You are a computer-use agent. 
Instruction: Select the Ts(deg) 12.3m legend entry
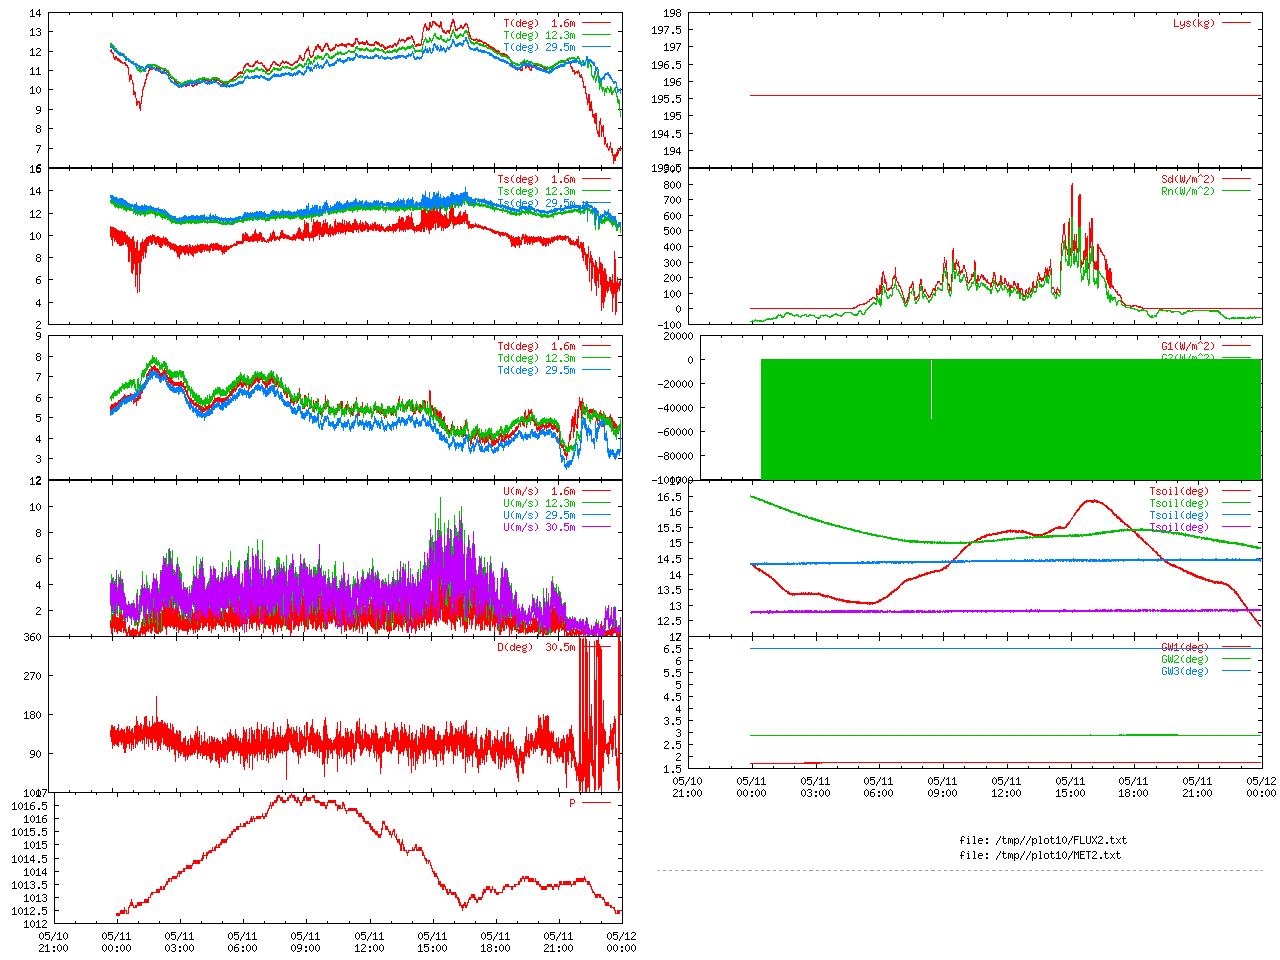536,191
